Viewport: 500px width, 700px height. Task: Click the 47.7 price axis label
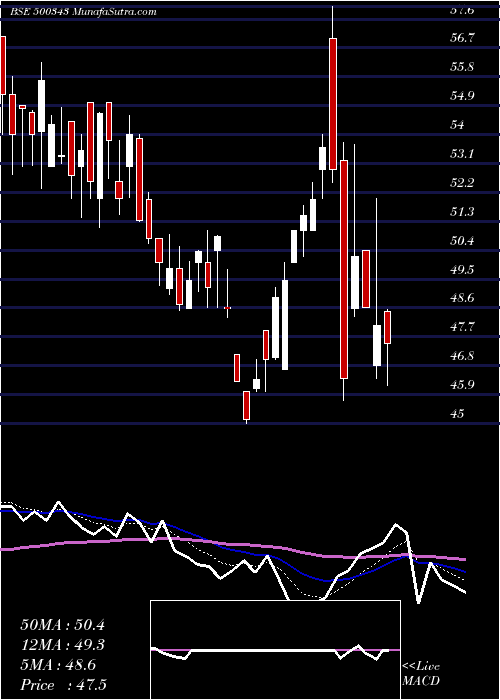[462, 327]
